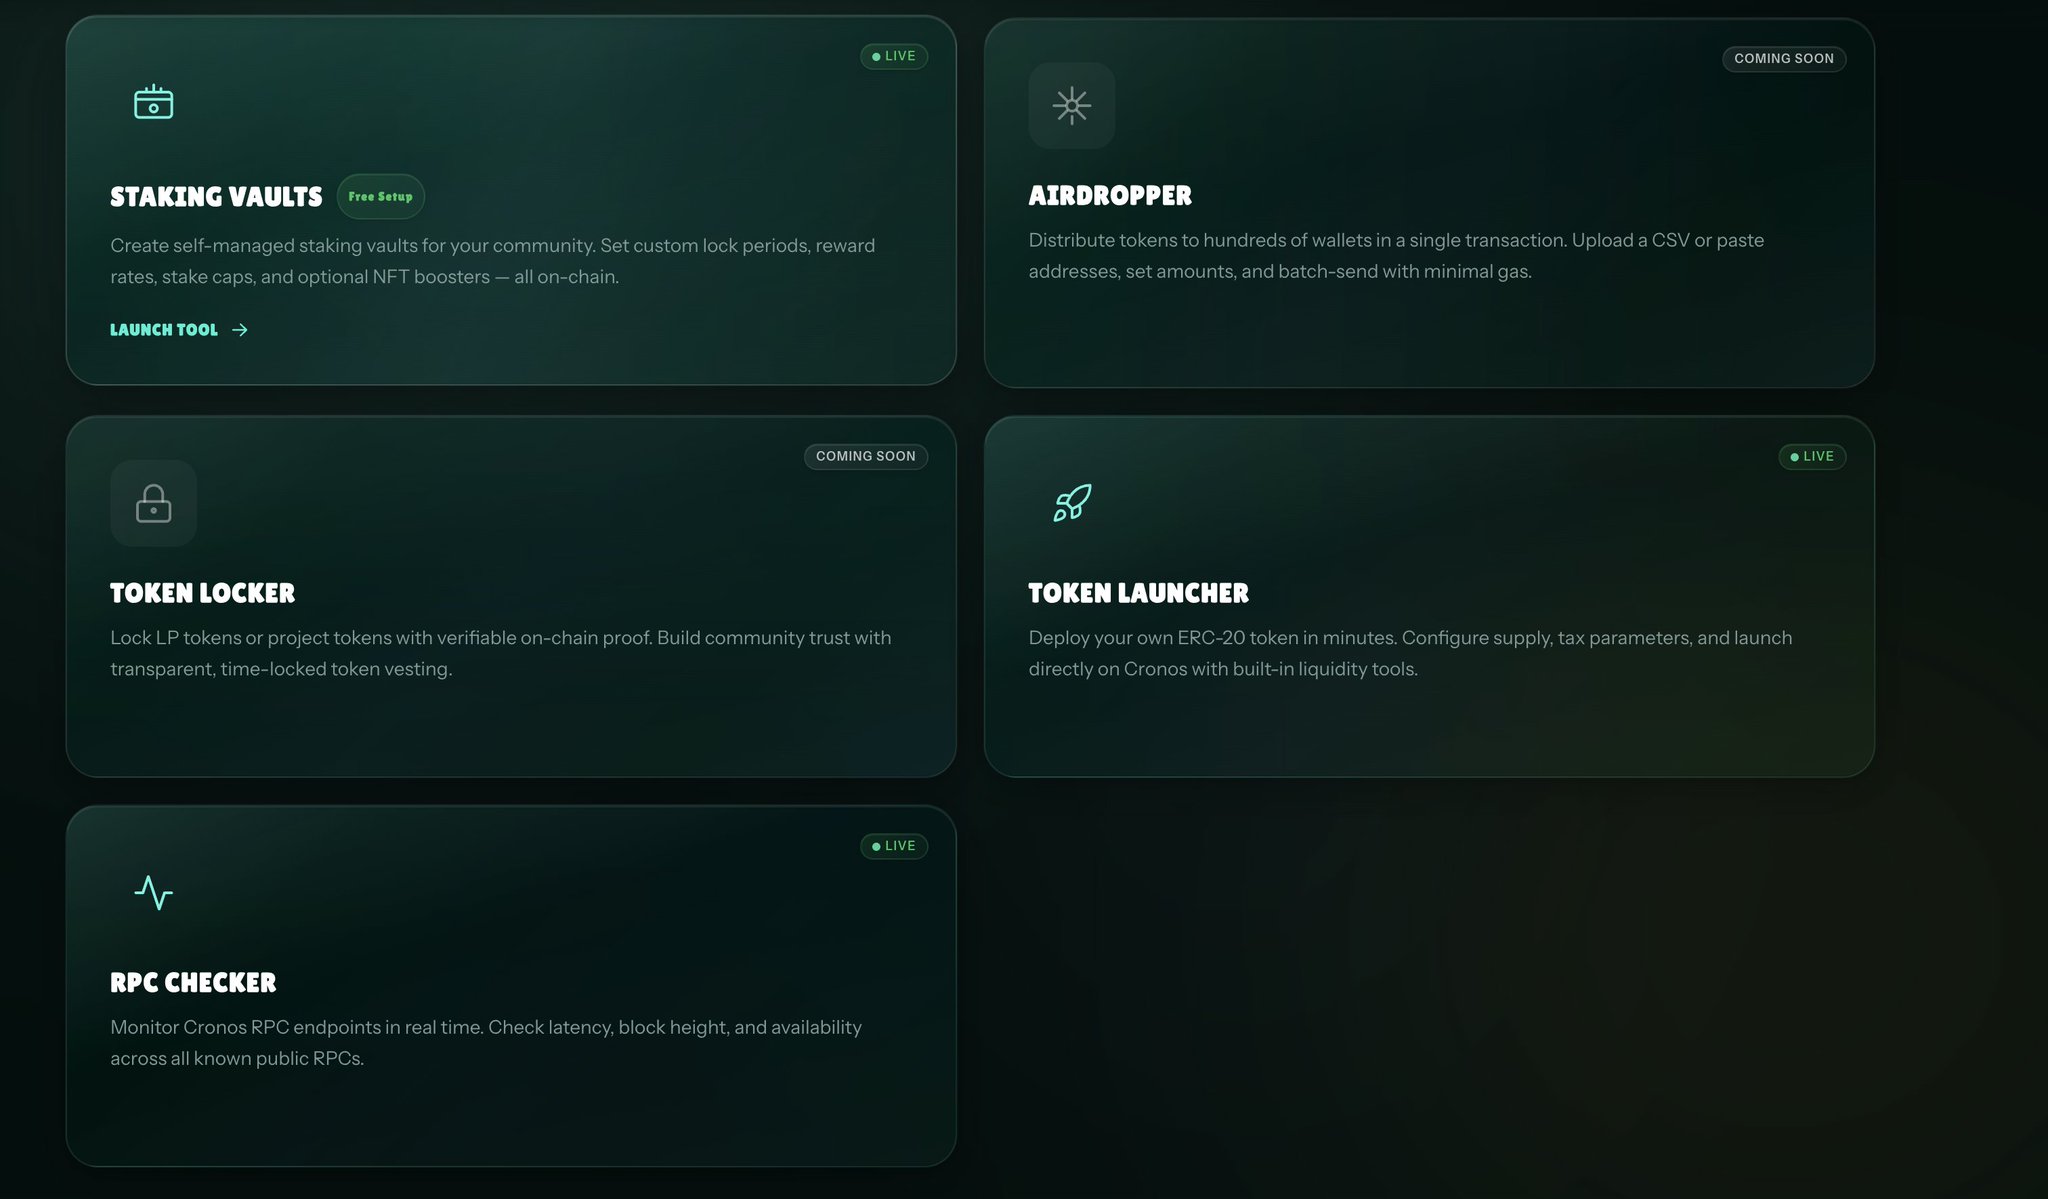Click COMING SOON badge on Token Locker

pyautogui.click(x=865, y=457)
